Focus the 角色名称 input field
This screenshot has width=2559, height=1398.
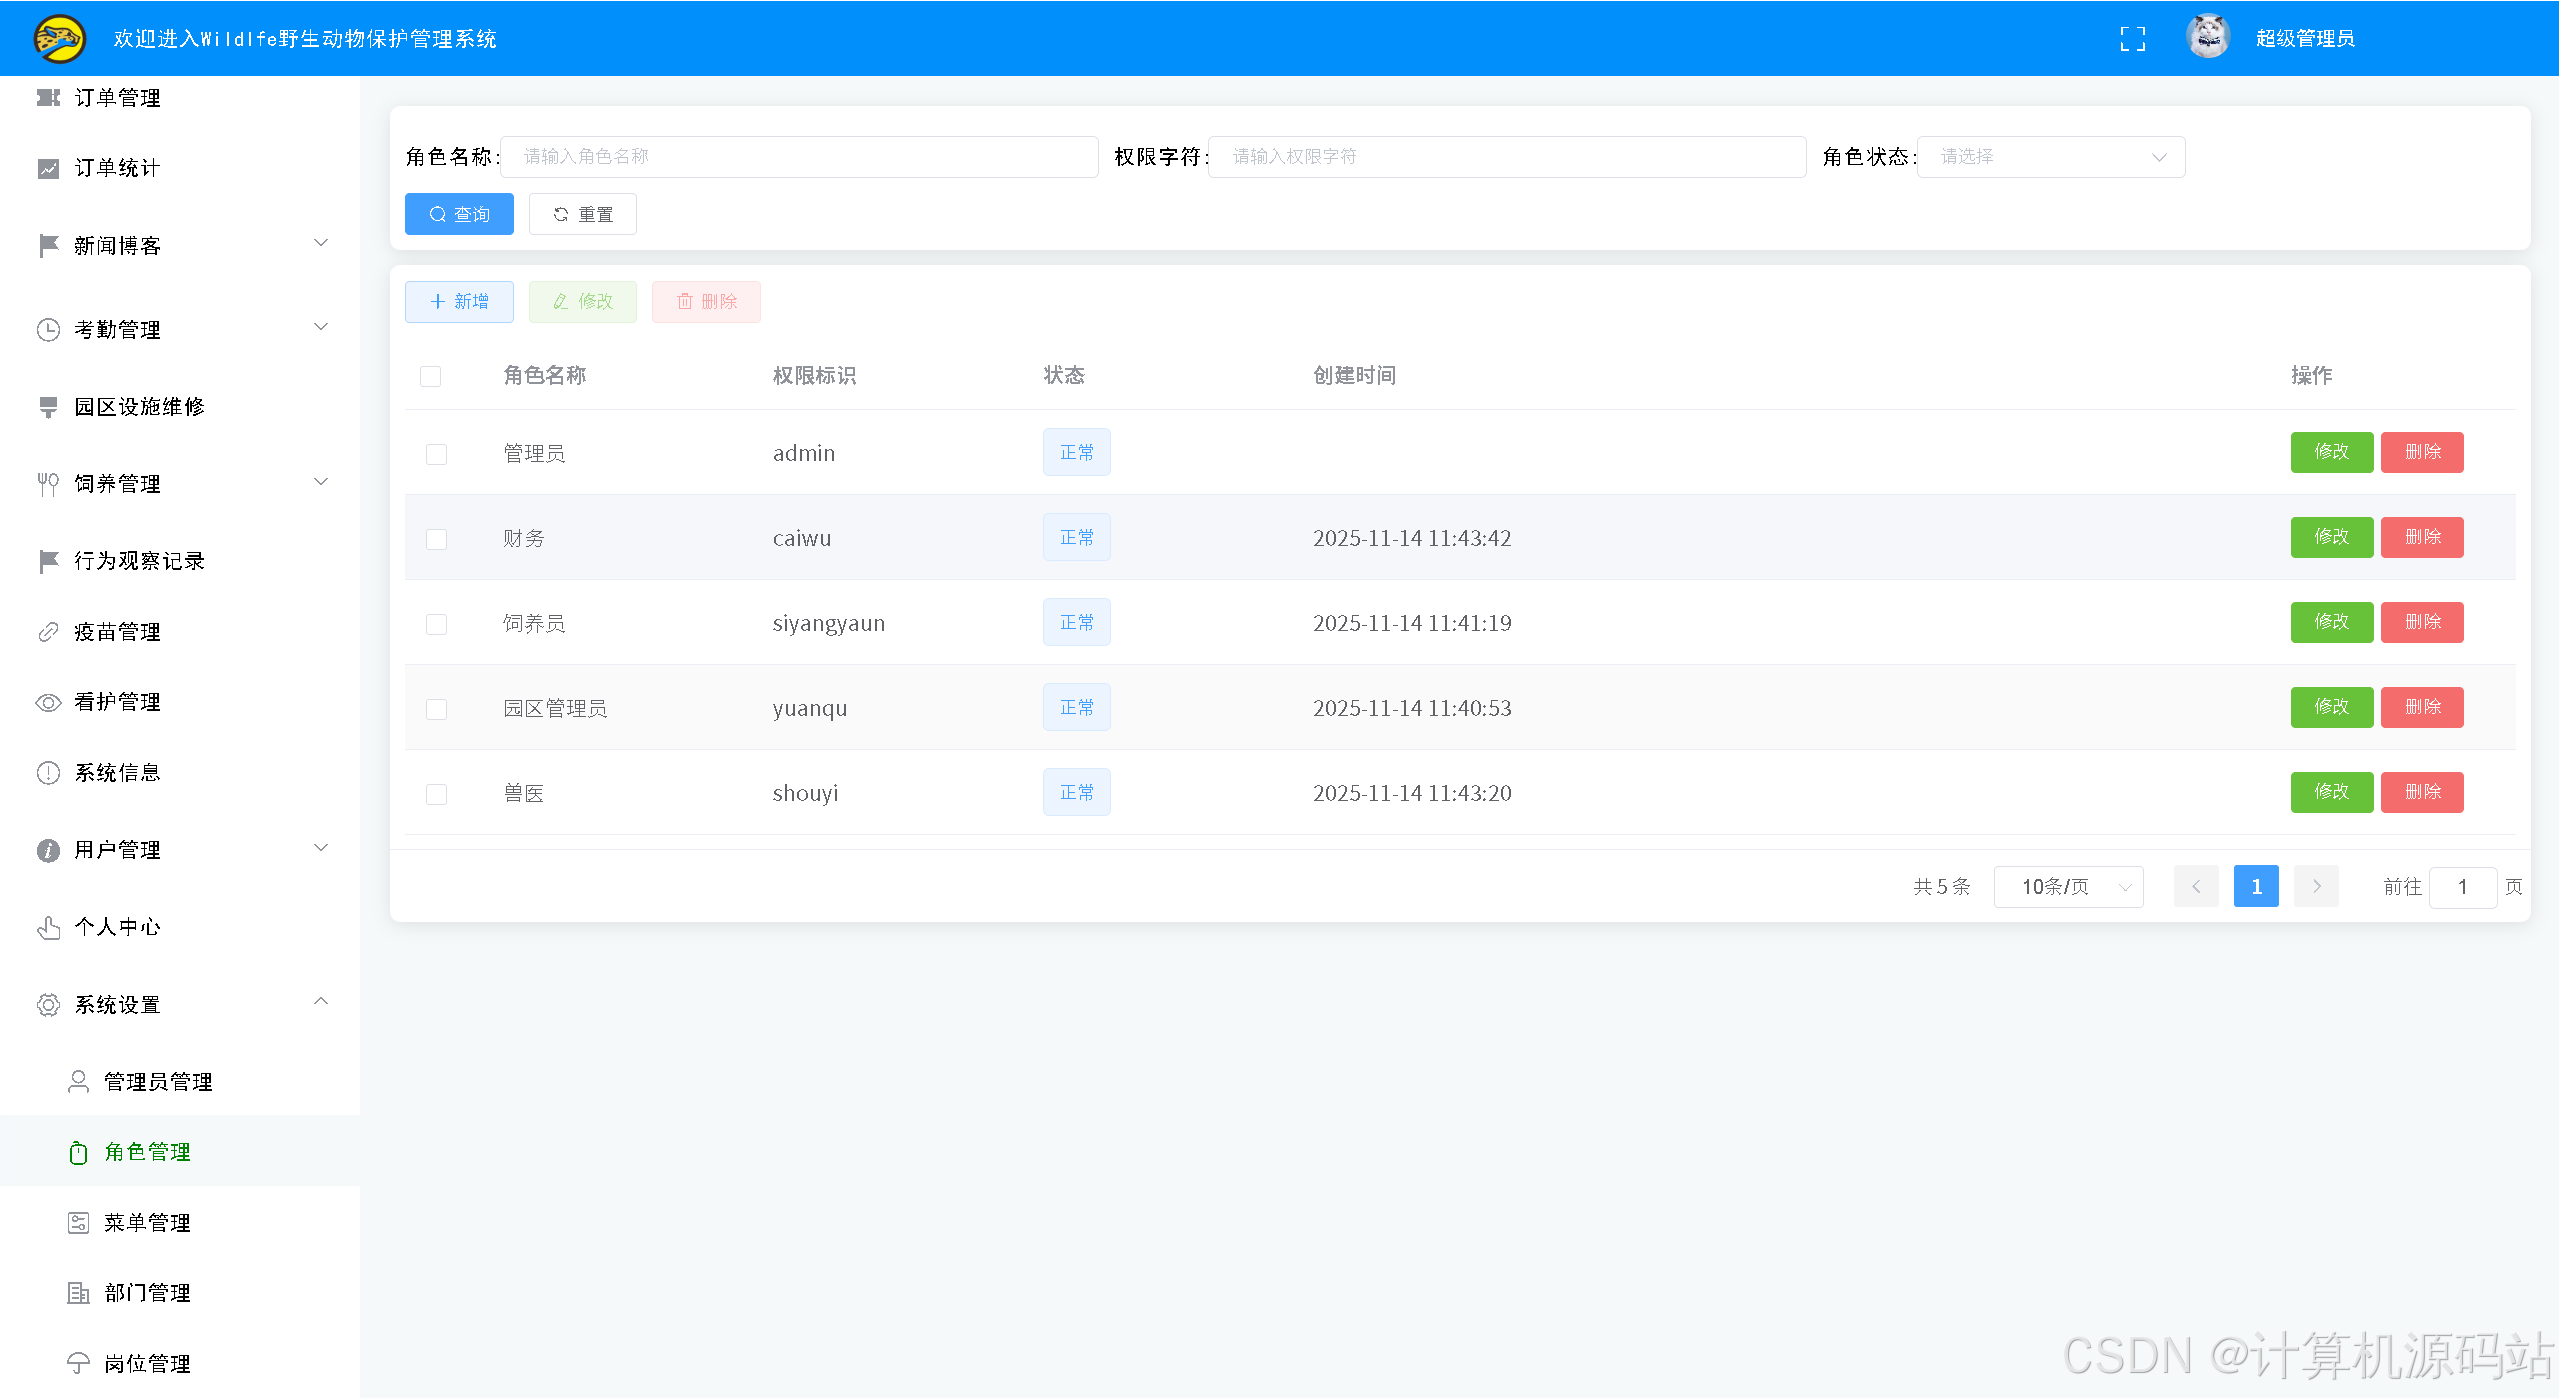tap(799, 157)
